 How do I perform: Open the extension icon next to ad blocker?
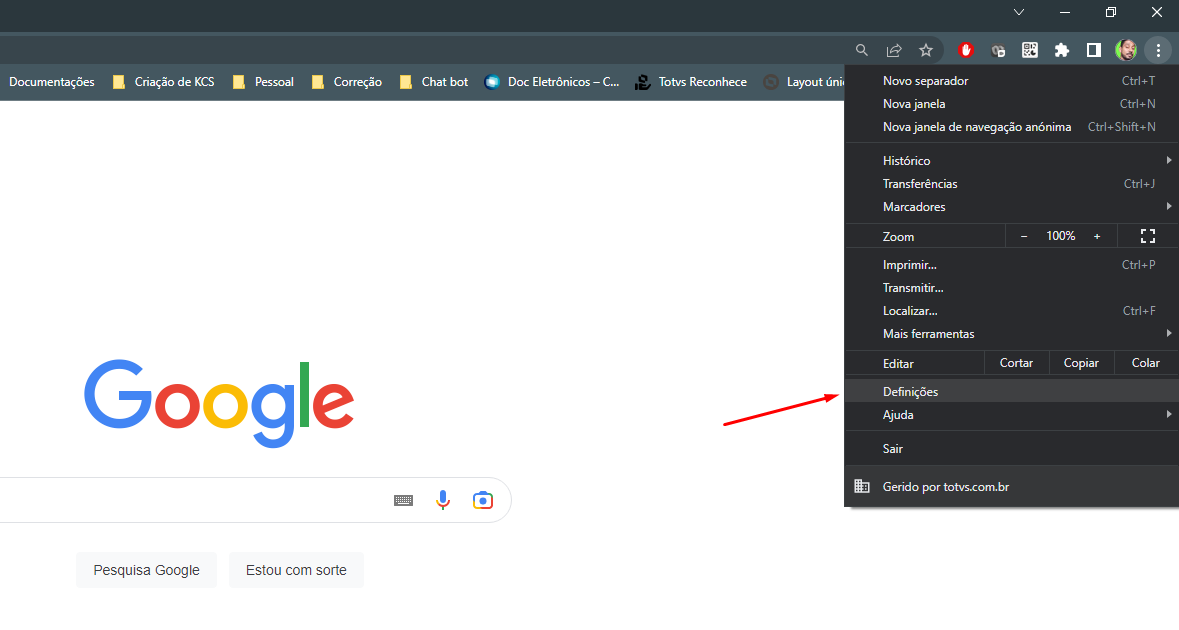point(998,50)
